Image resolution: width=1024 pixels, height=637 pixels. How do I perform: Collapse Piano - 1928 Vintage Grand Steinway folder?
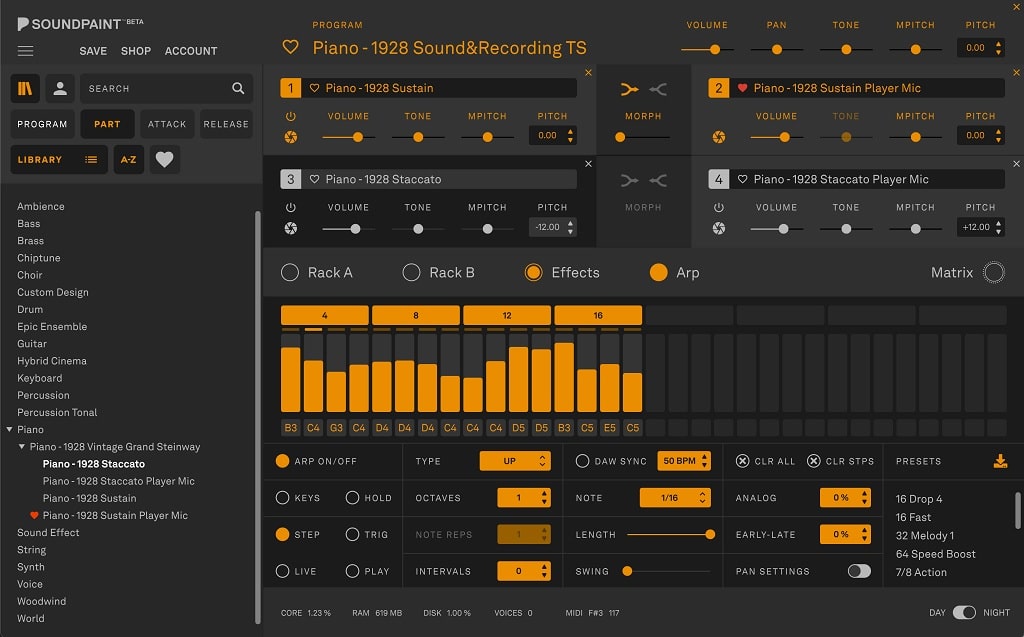[x=22, y=447]
